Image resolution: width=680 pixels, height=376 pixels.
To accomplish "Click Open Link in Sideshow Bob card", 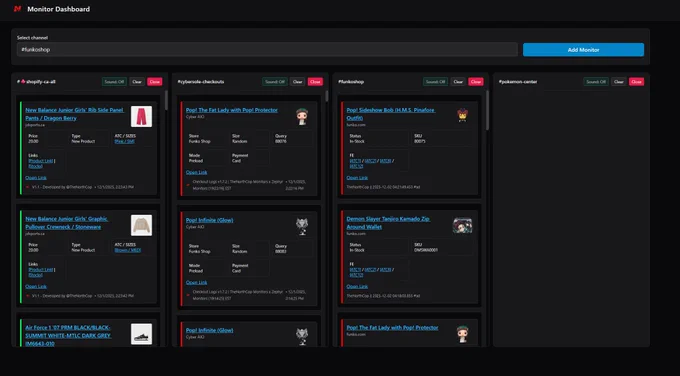I will point(357,178).
